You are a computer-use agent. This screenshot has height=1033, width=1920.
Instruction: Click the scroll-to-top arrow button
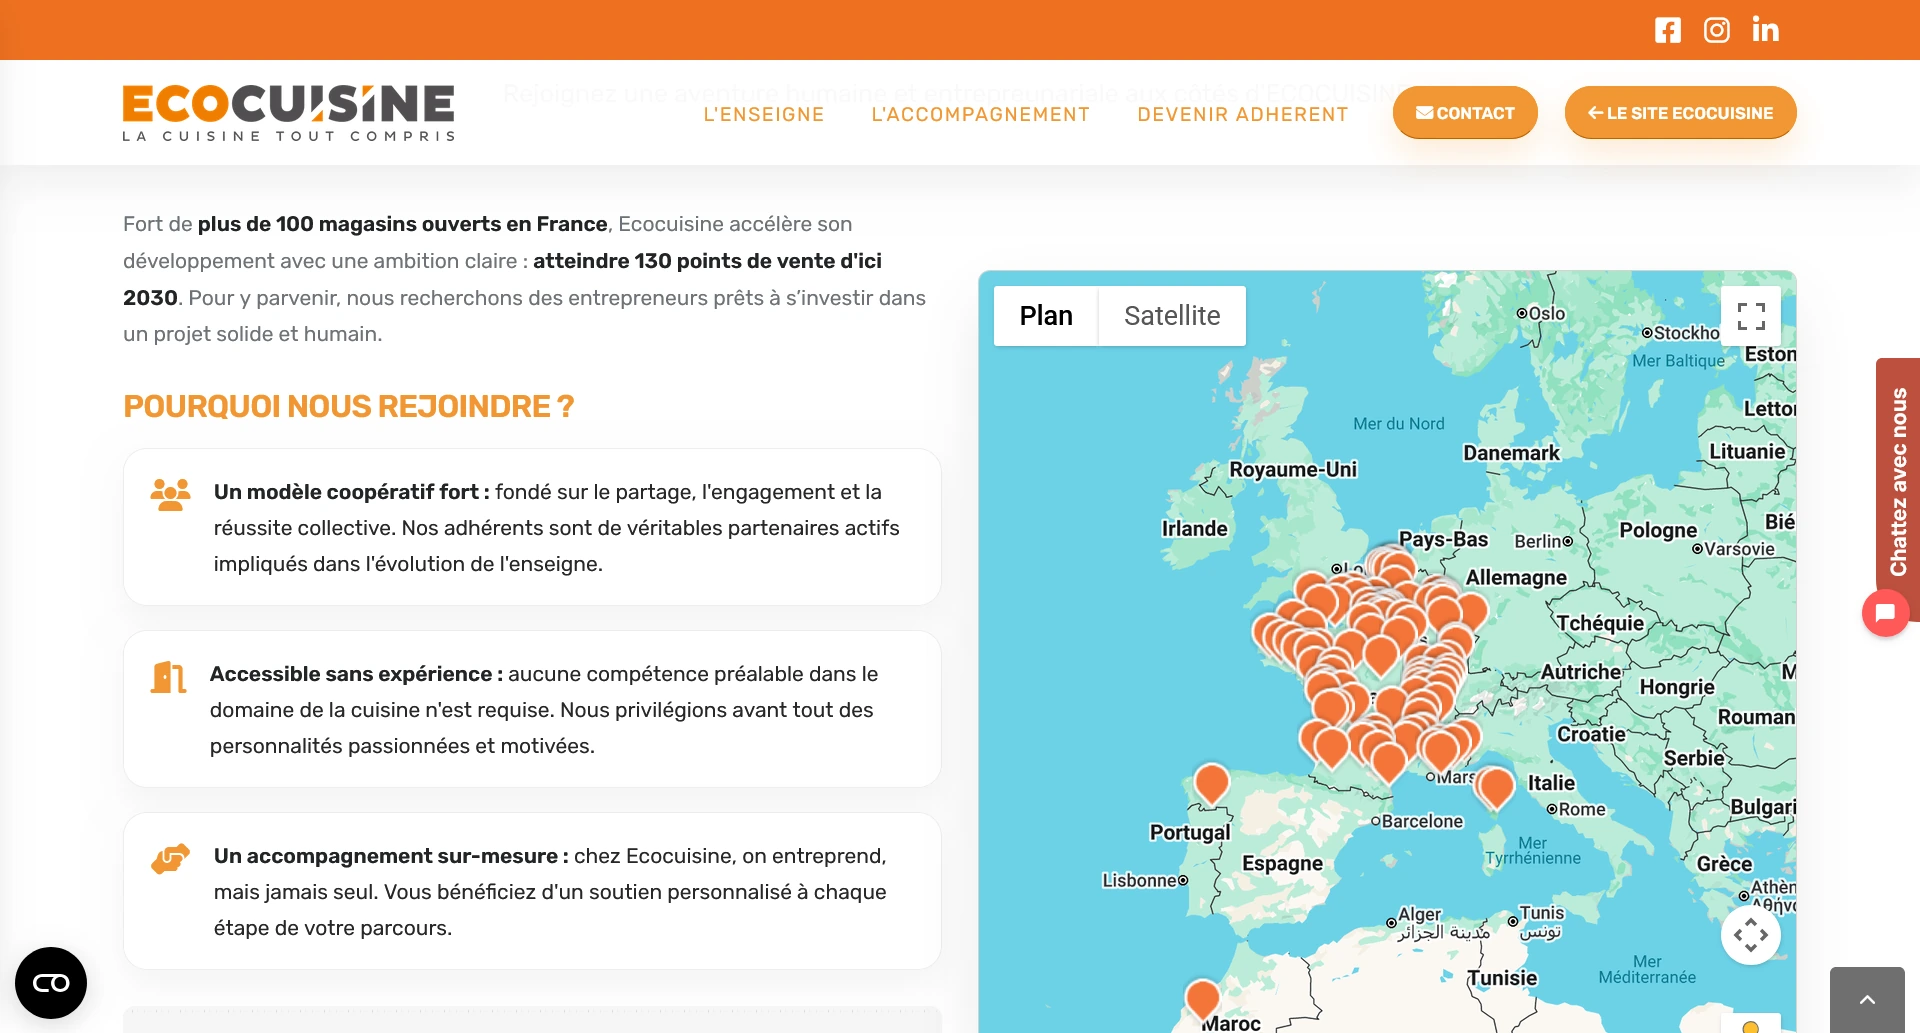tap(1867, 1000)
